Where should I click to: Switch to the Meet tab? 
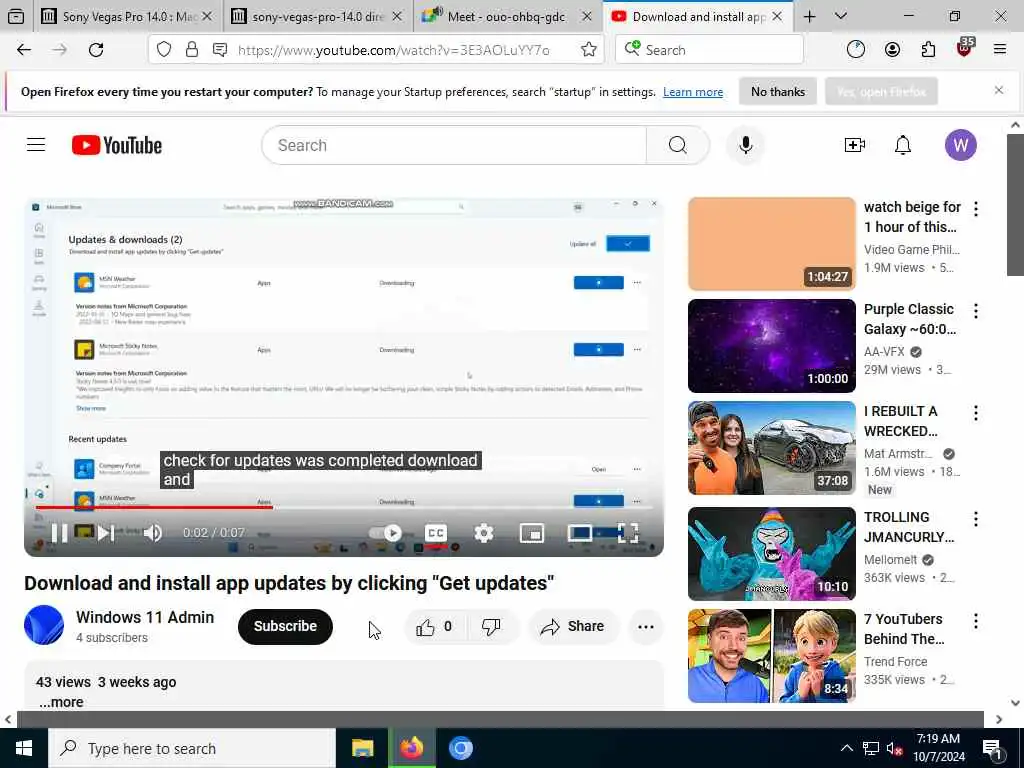(x=507, y=16)
